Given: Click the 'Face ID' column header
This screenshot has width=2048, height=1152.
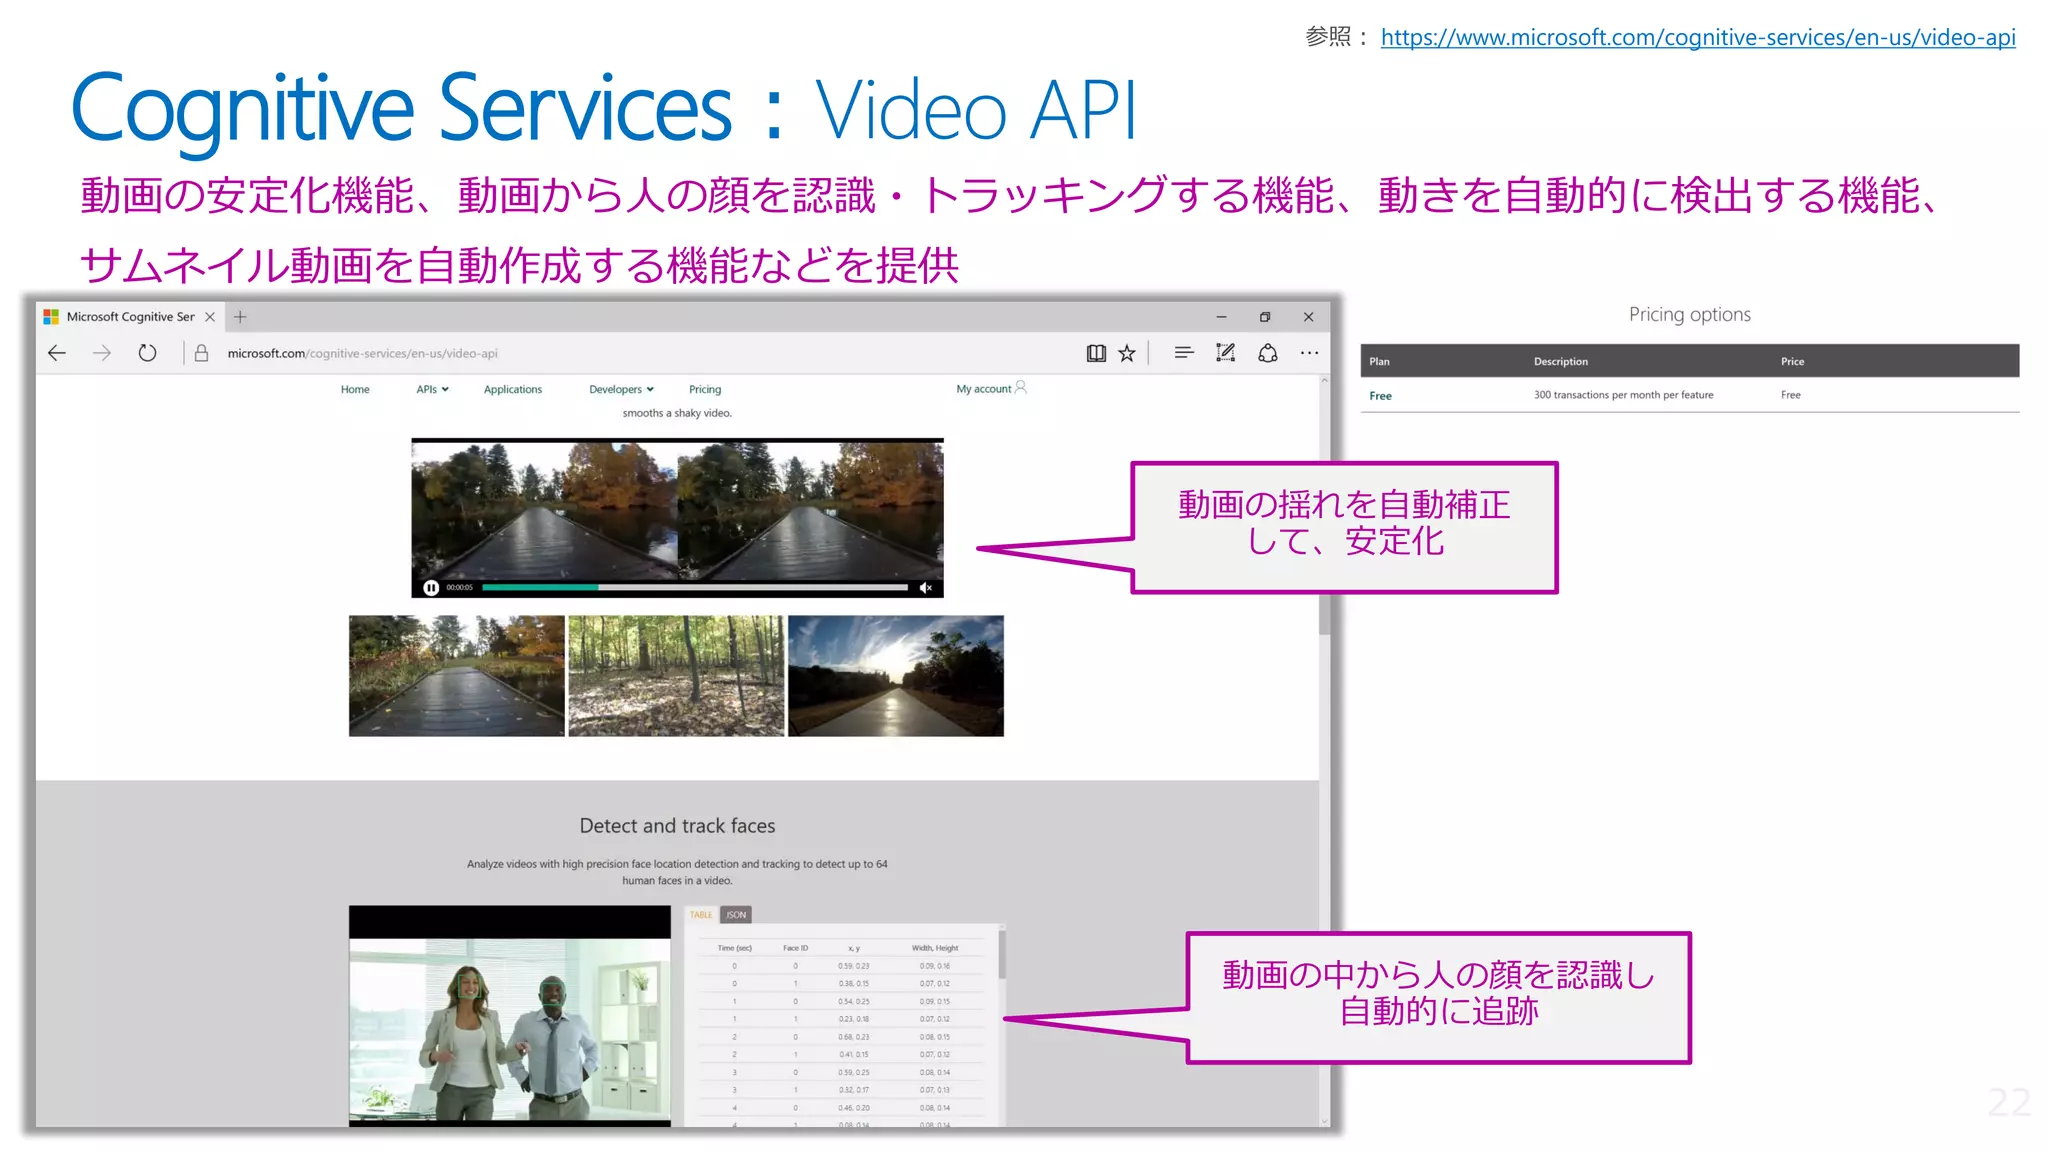Looking at the screenshot, I should coord(795,948).
